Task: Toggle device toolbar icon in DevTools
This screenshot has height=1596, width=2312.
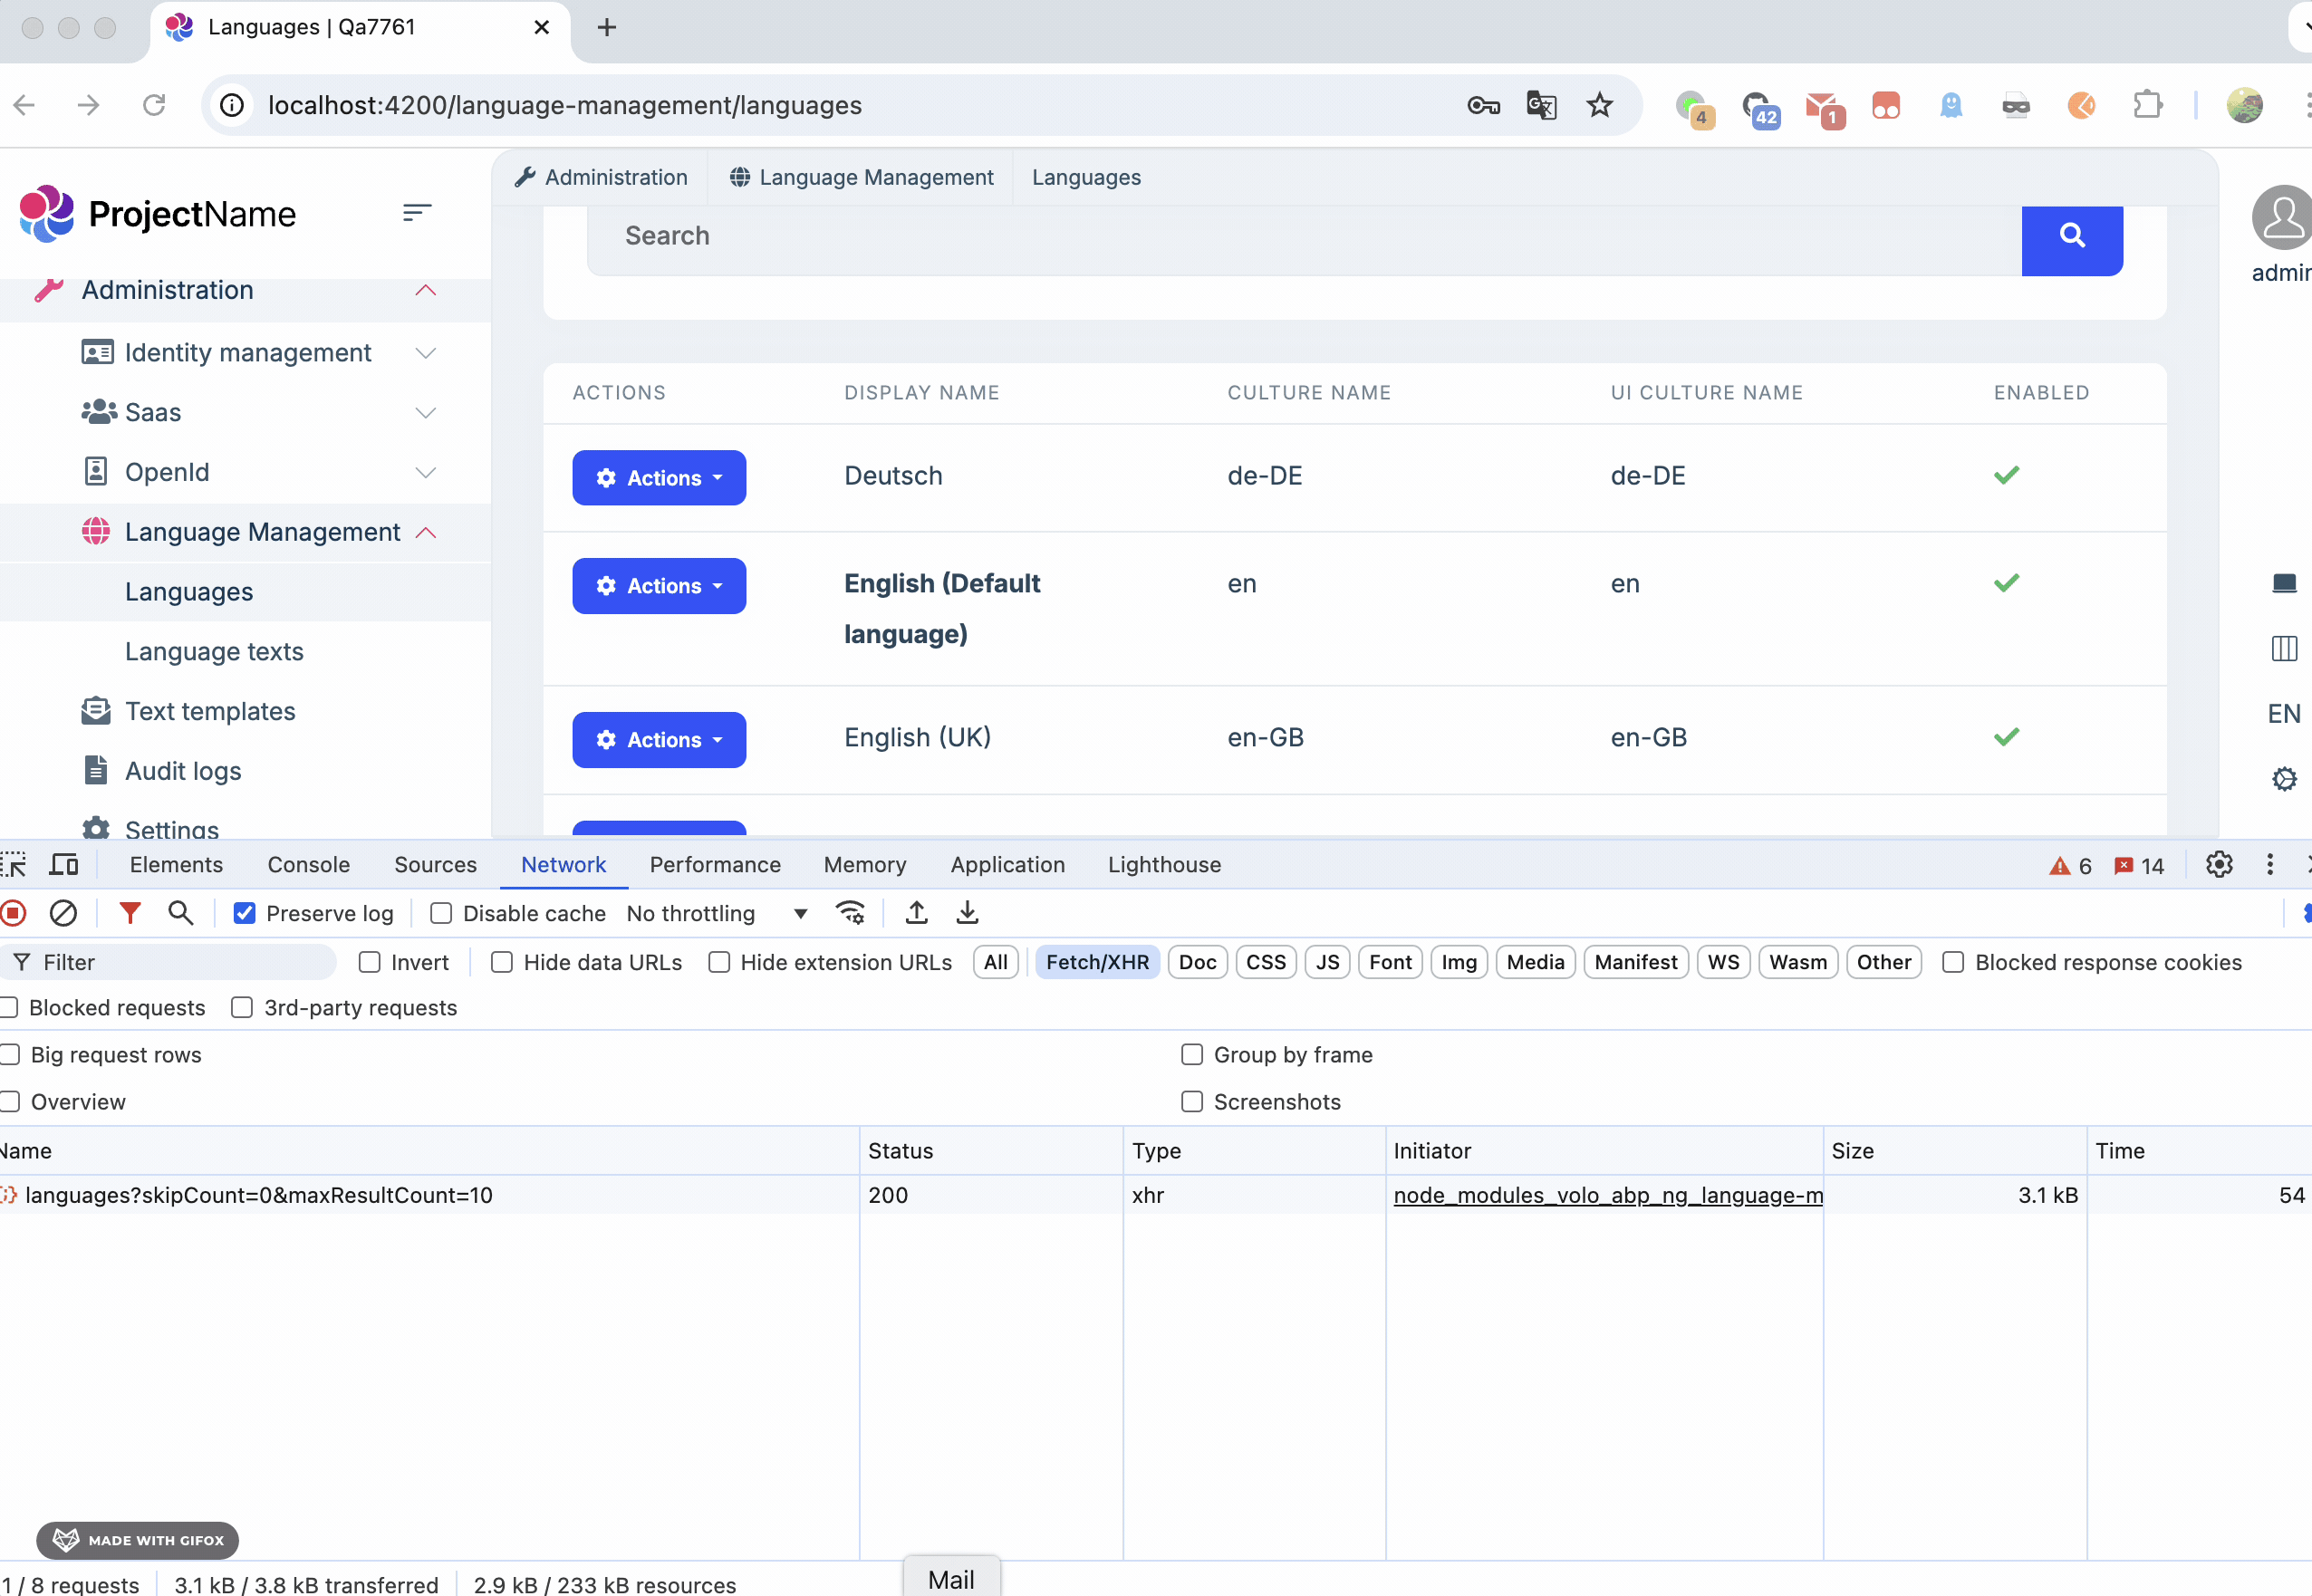Action: point(65,865)
